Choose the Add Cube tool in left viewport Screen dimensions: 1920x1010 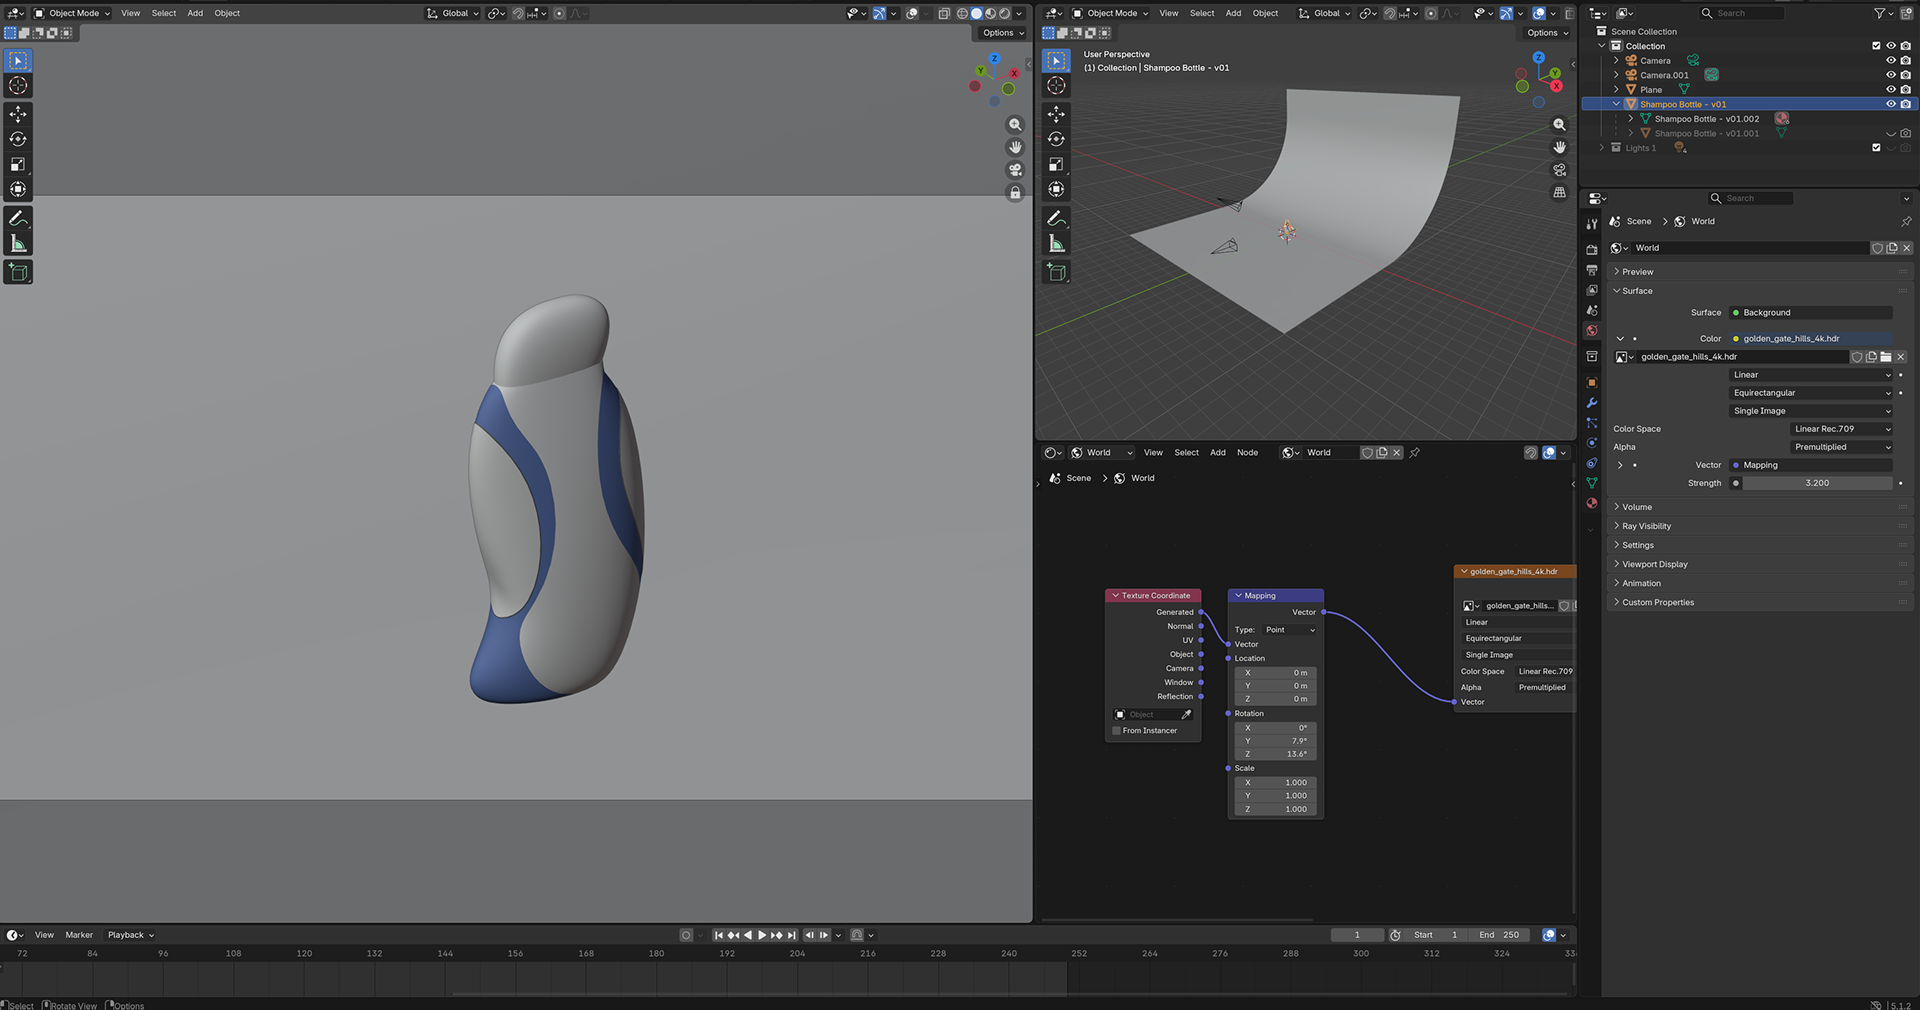18,272
